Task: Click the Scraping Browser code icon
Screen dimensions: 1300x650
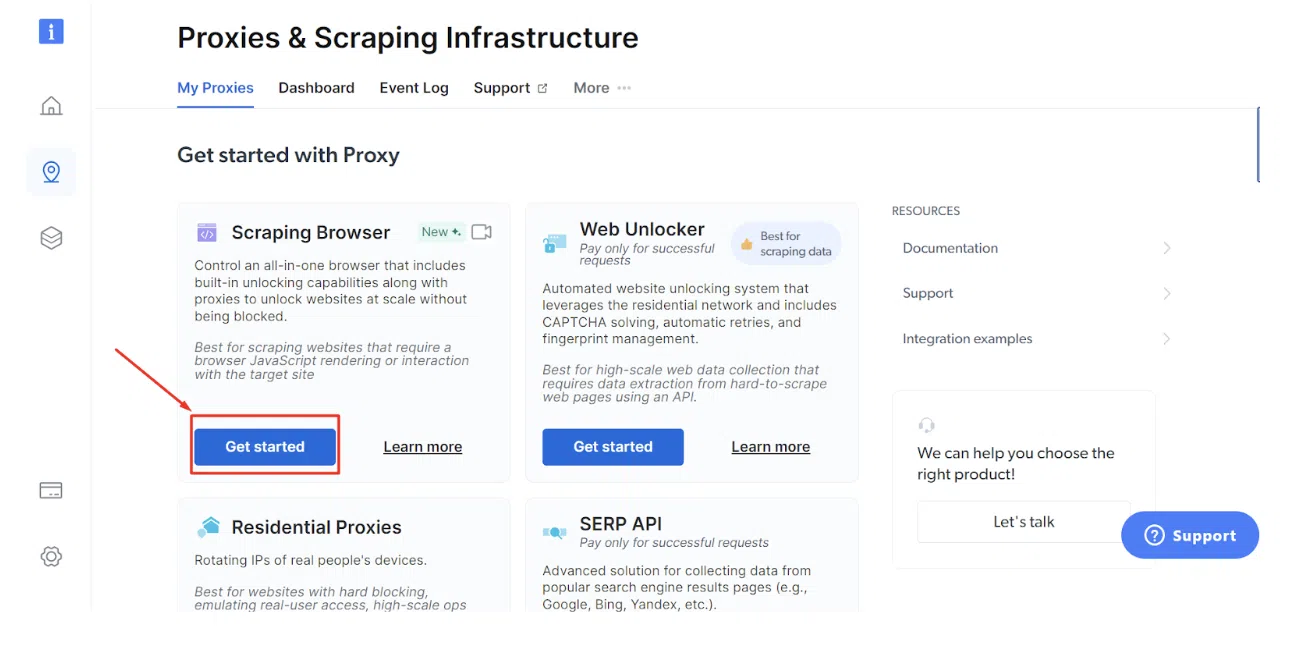Action: 207,233
